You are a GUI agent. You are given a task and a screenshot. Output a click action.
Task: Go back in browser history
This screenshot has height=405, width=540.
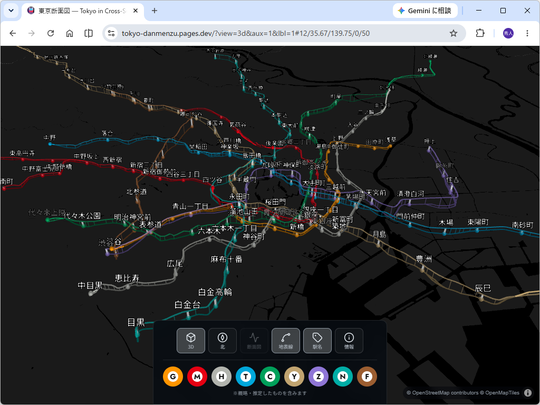[x=13, y=33]
